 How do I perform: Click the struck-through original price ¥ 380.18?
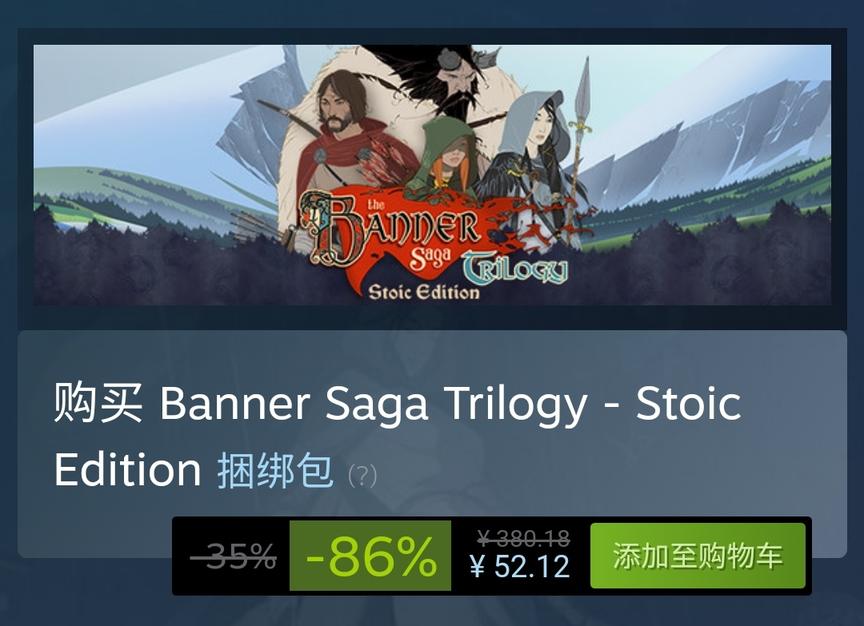coord(523,537)
